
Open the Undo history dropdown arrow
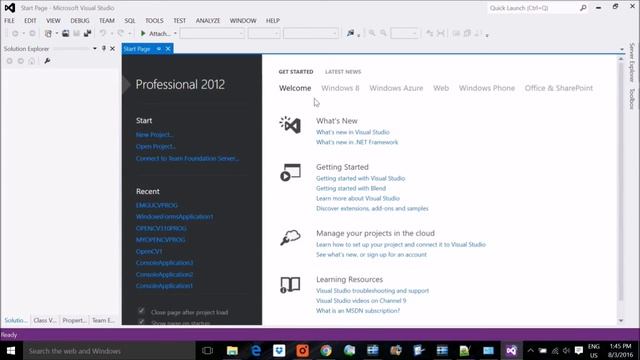pos(112,33)
